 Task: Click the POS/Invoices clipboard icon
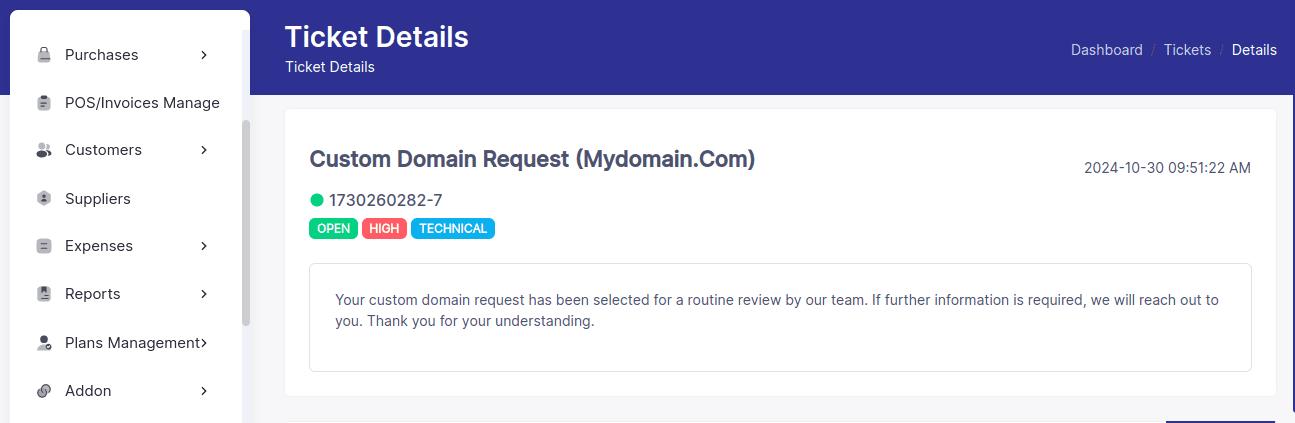click(44, 103)
